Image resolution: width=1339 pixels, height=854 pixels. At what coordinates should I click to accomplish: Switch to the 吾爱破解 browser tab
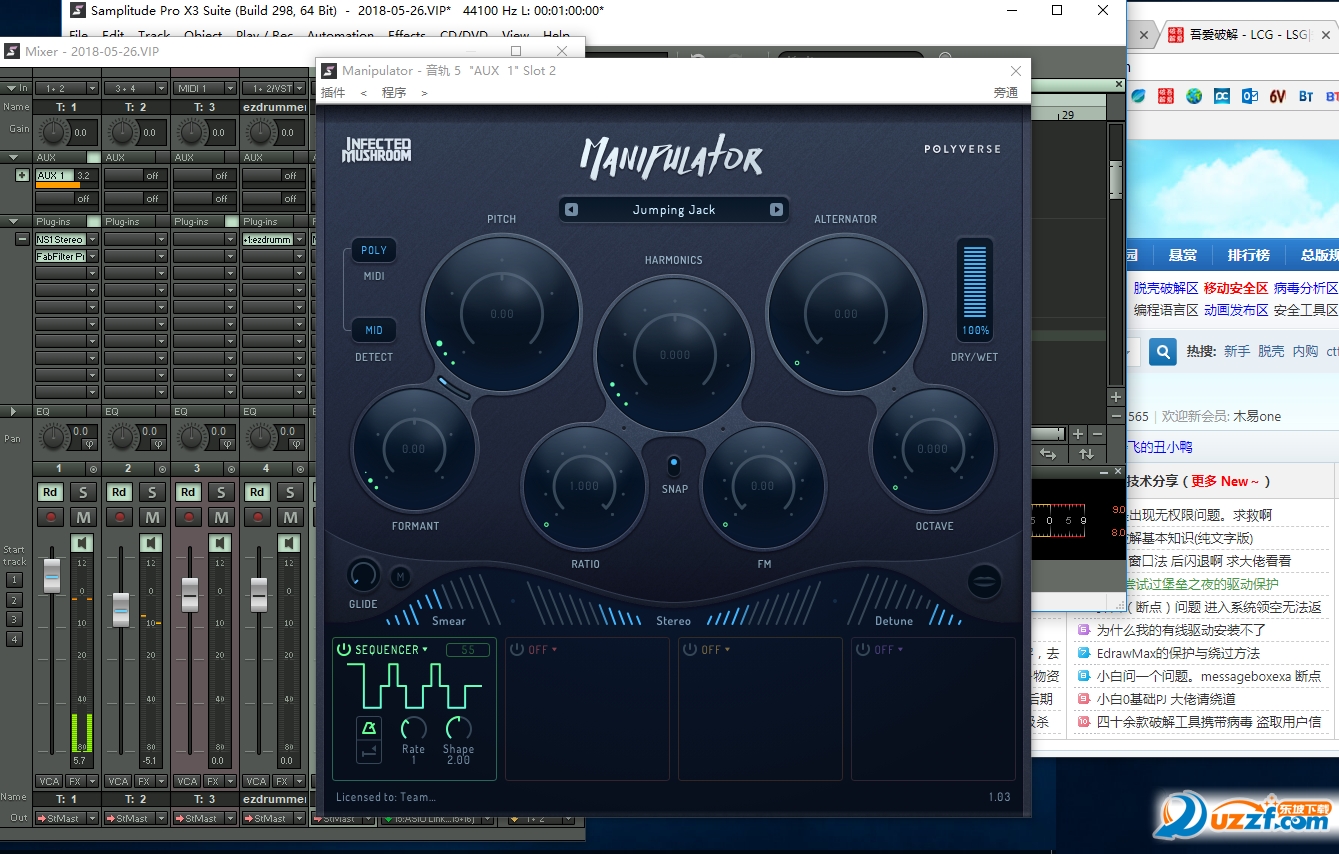coord(1249,34)
